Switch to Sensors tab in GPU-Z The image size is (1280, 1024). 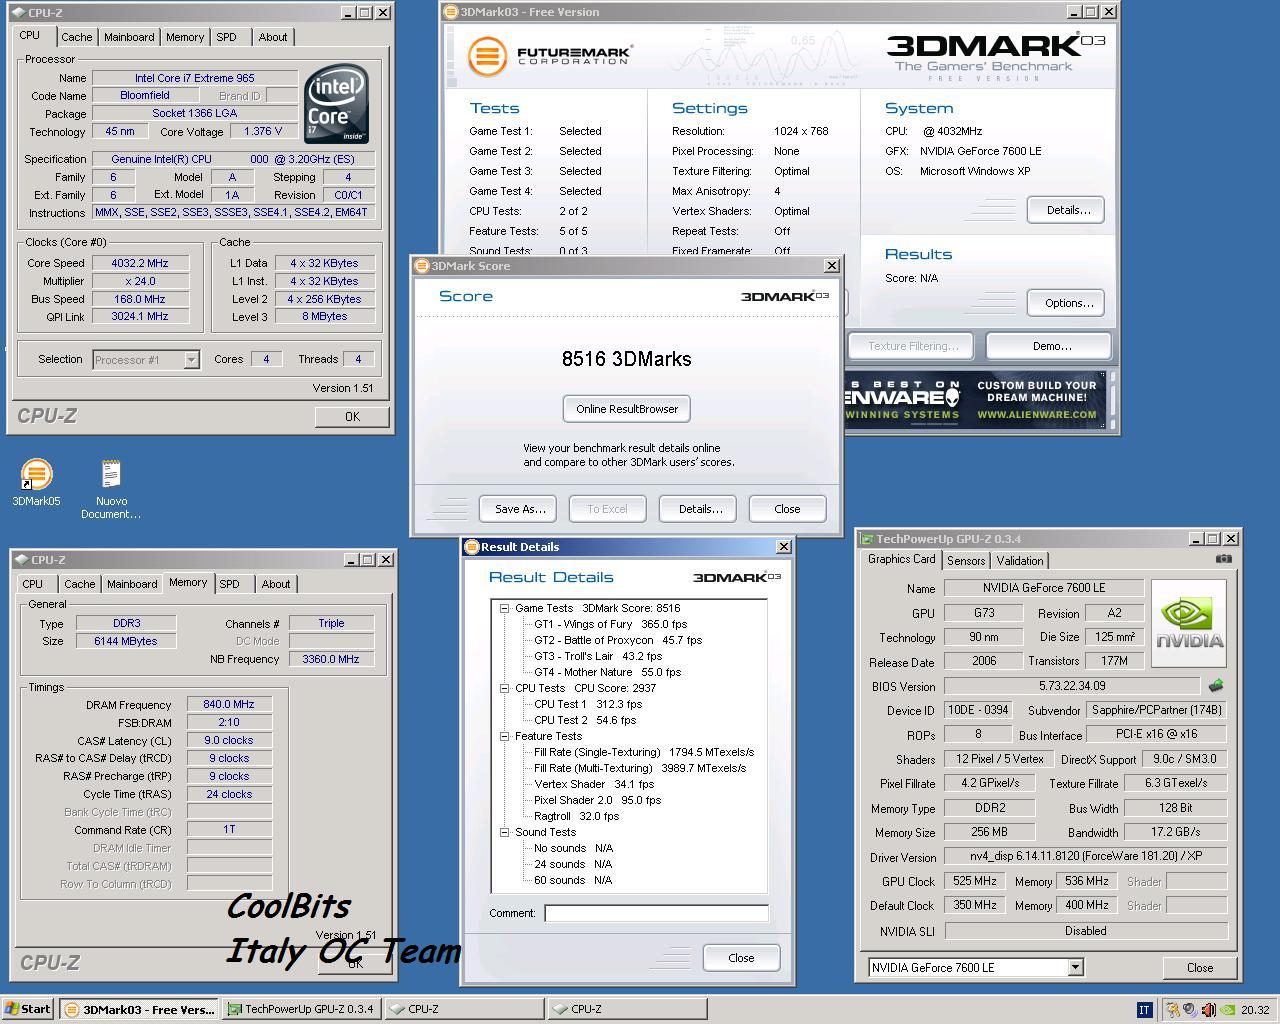(x=966, y=561)
